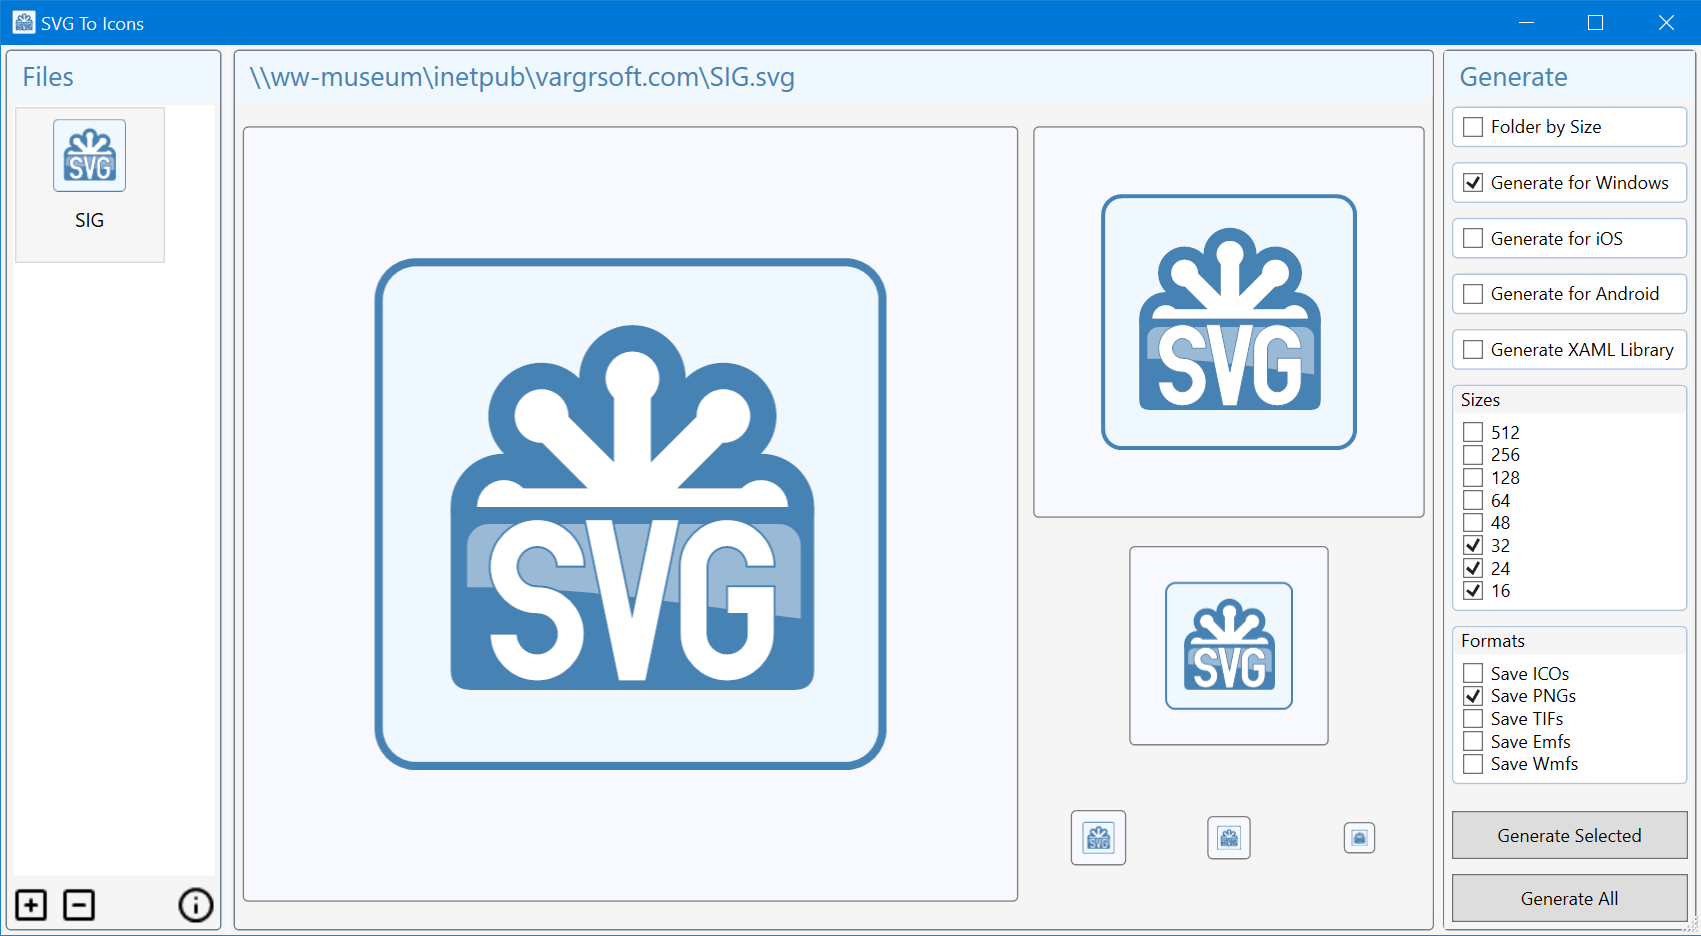Enable Generate for Android
The image size is (1701, 936).
coord(1473,294)
